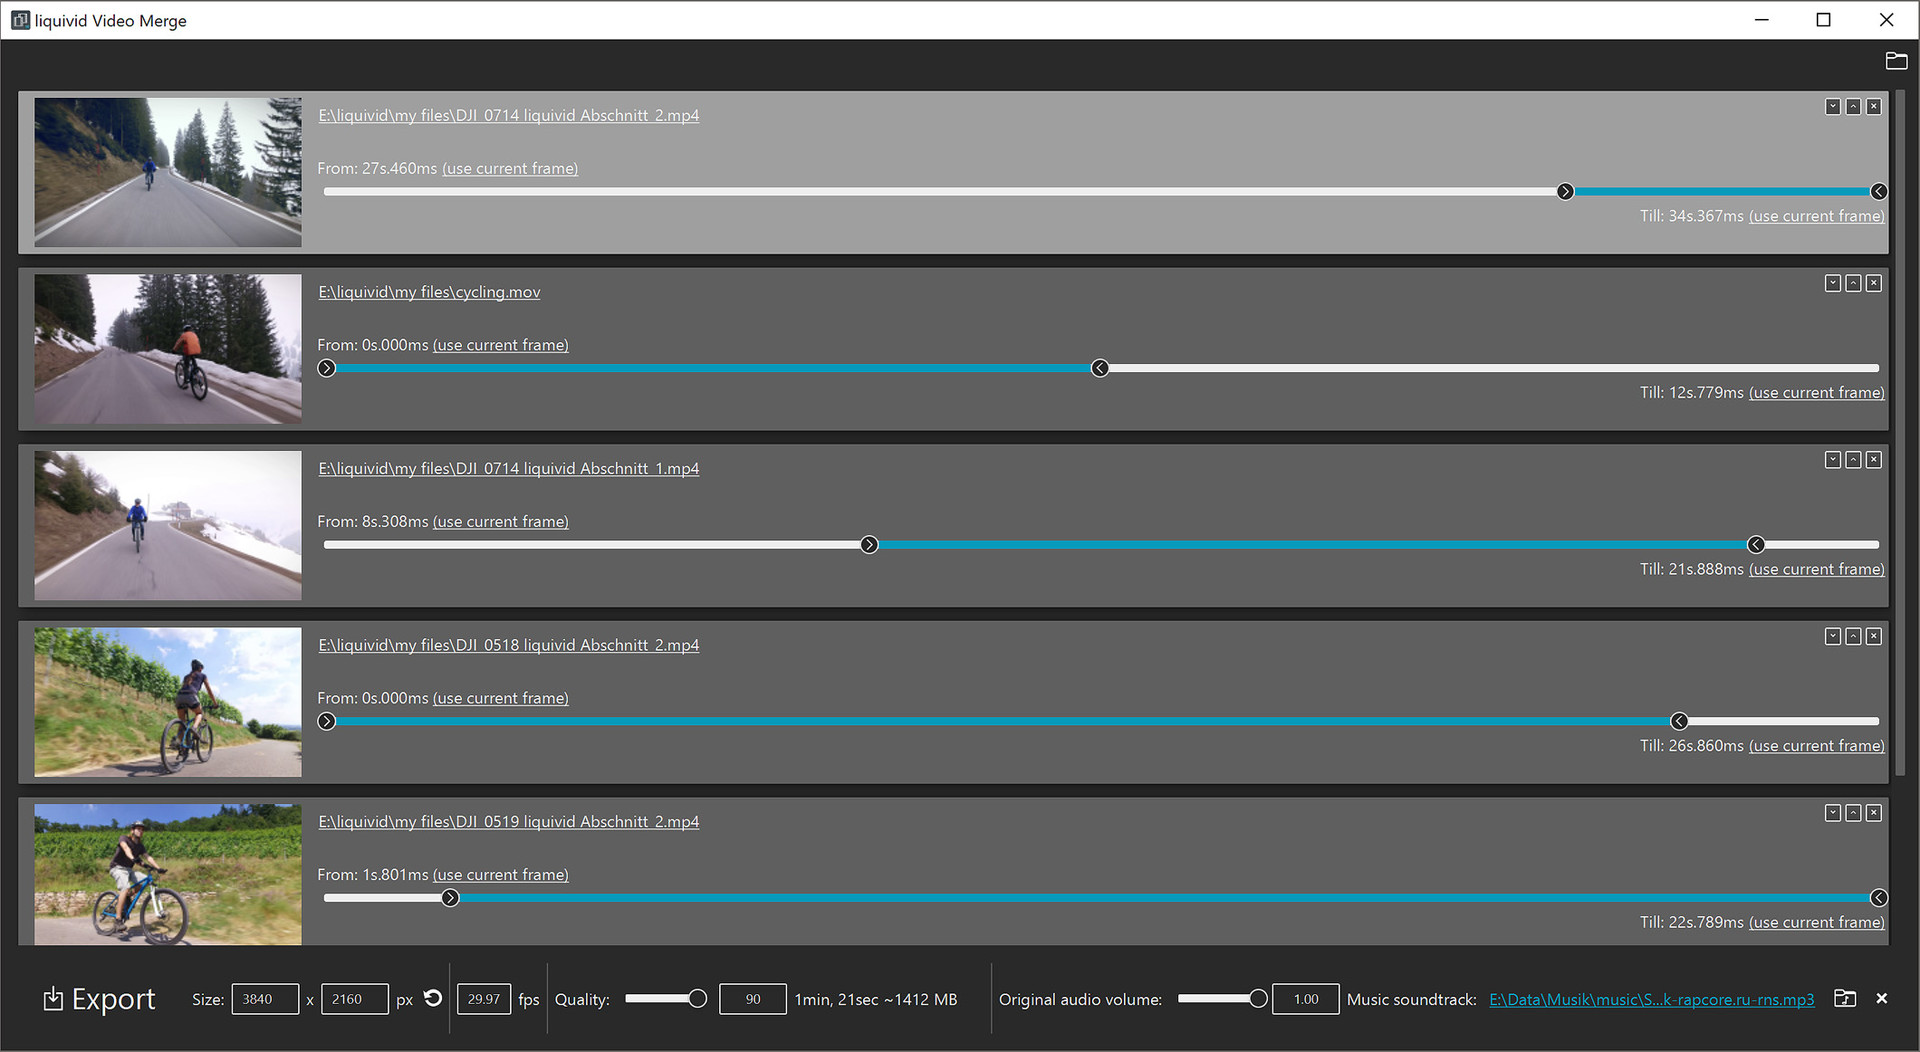Move DJI_0519 Abschnitt_2 clip up
Image resolution: width=1920 pixels, height=1052 pixels.
point(1853,813)
